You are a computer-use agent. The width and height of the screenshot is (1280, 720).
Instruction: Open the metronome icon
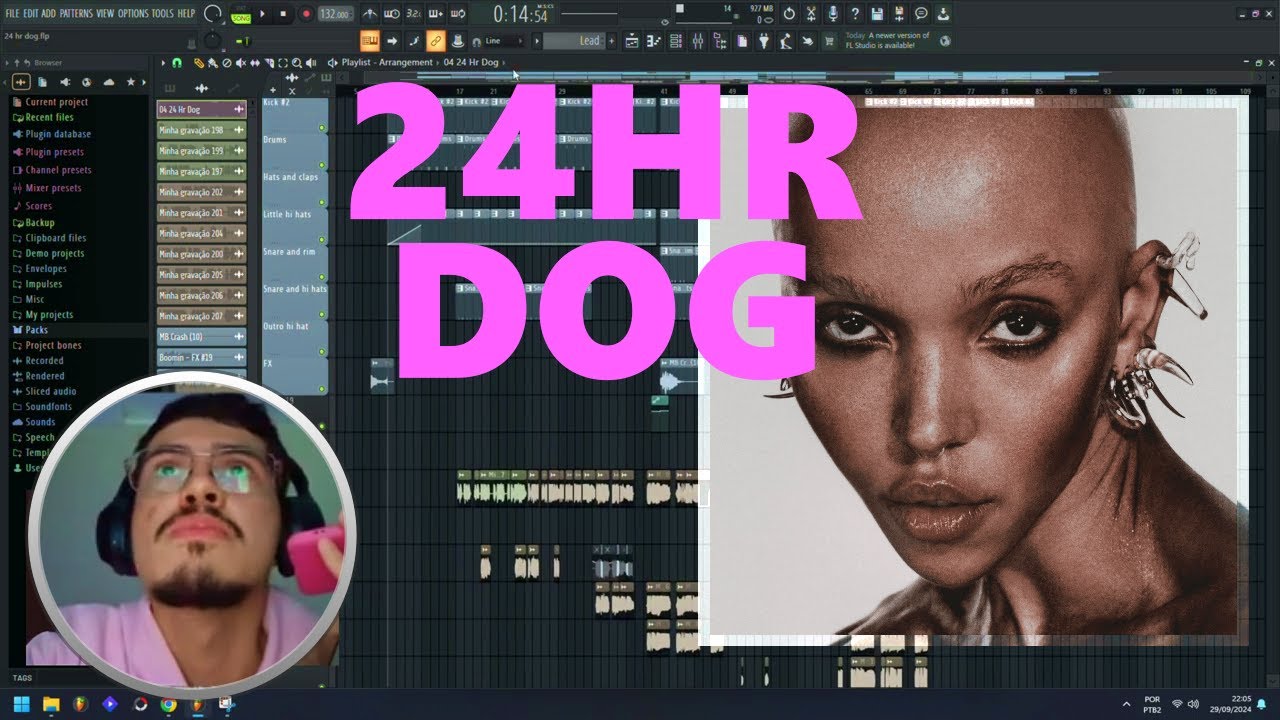(x=370, y=14)
